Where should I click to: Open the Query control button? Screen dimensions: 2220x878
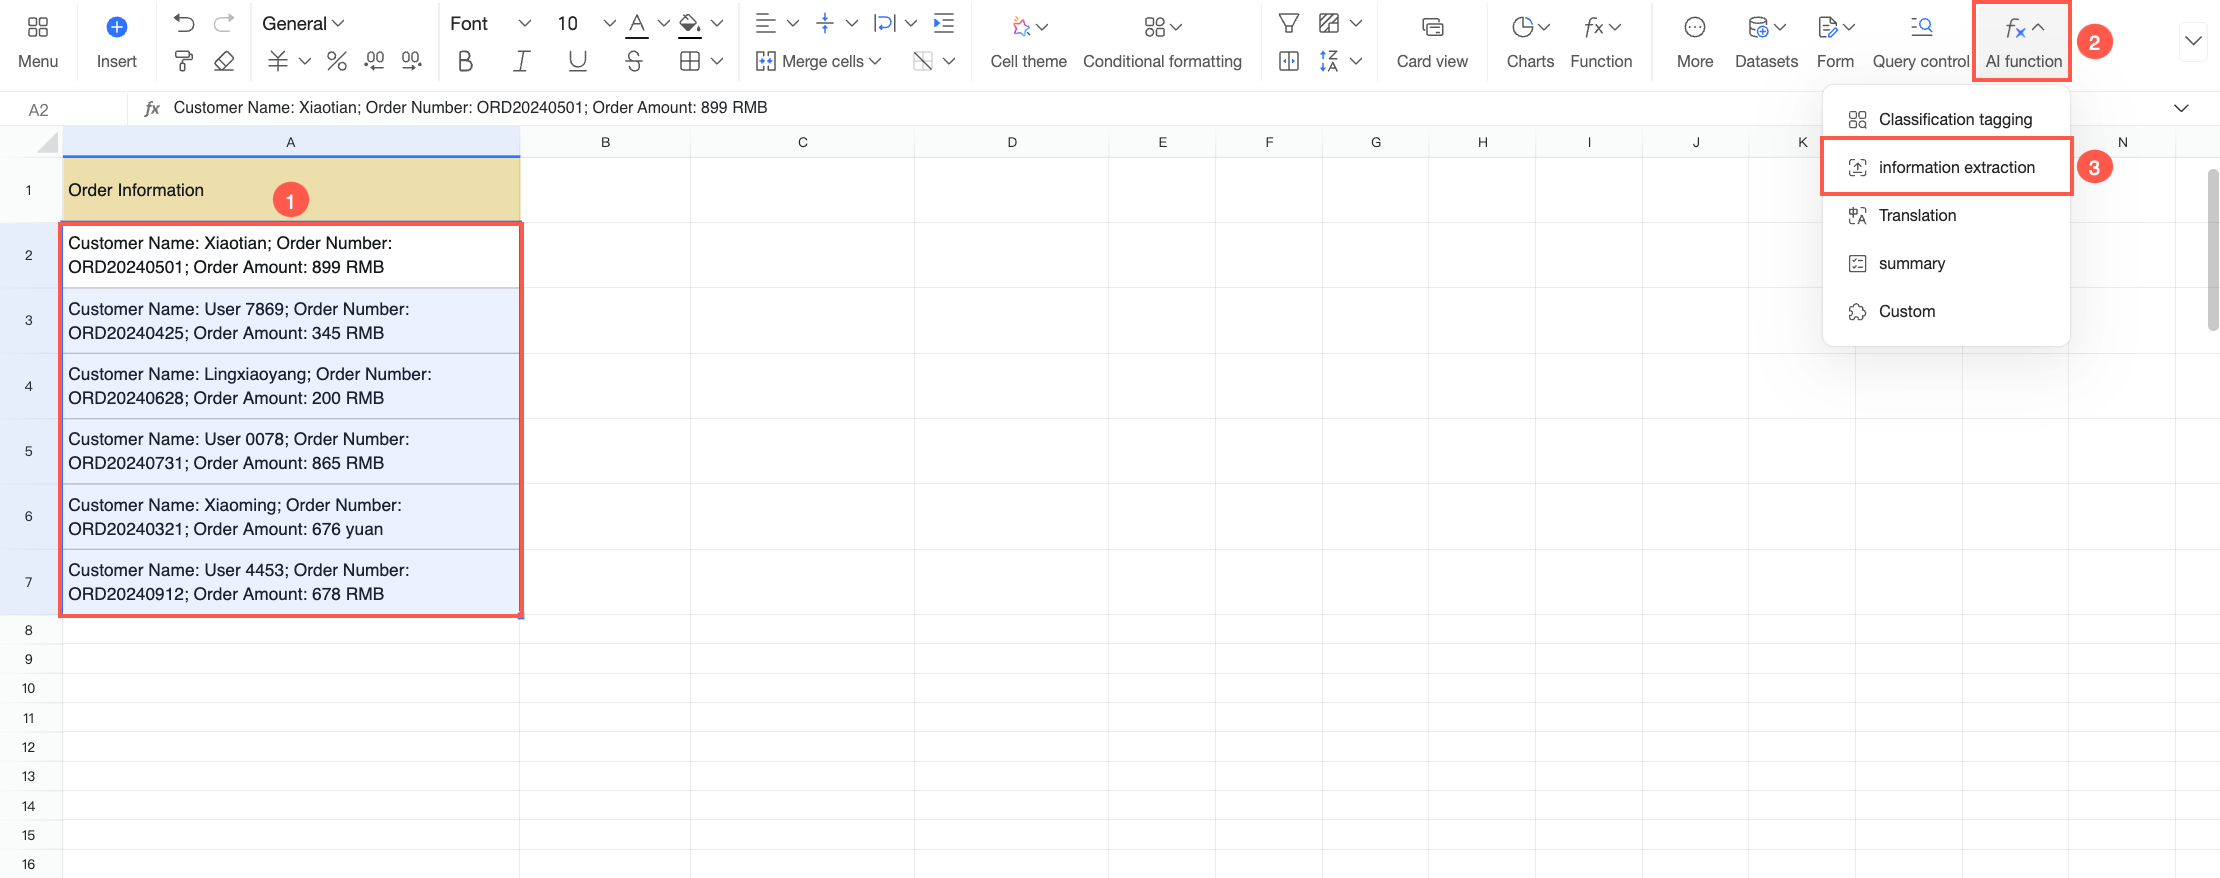[x=1920, y=43]
